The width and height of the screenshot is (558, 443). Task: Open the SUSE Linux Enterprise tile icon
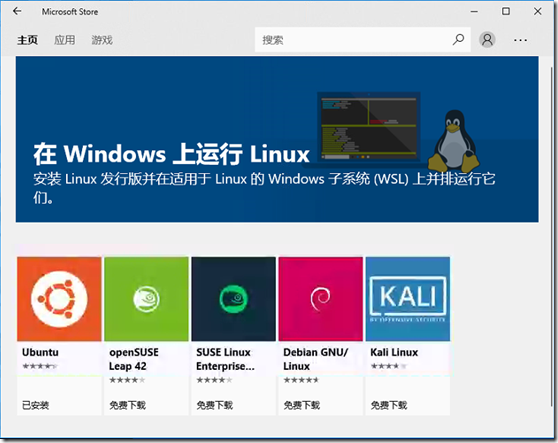[x=233, y=299]
